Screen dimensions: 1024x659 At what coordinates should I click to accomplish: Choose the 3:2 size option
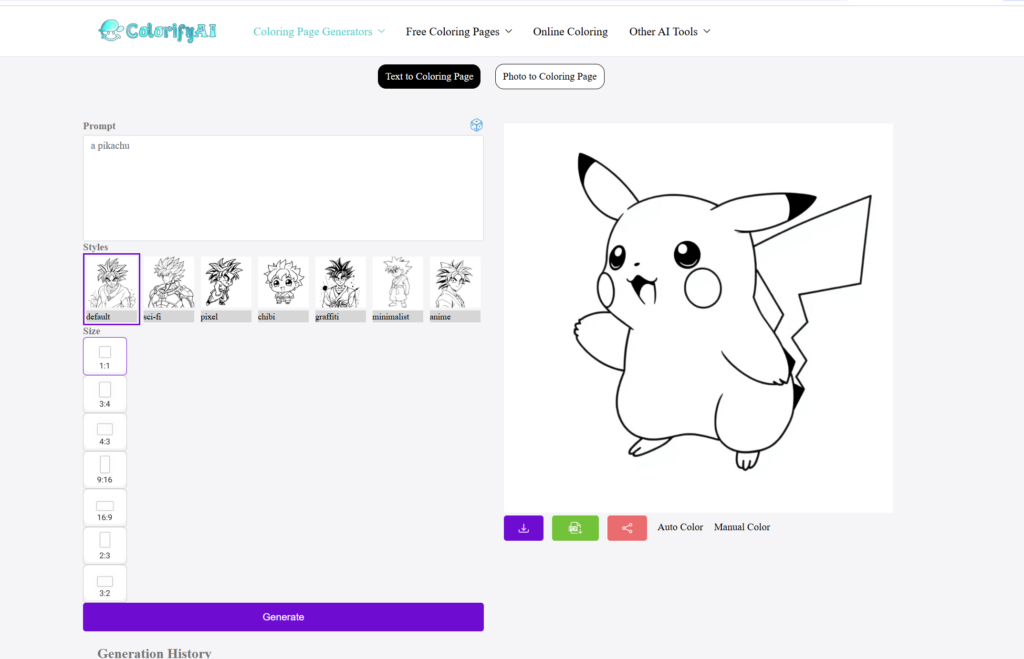[104, 584]
